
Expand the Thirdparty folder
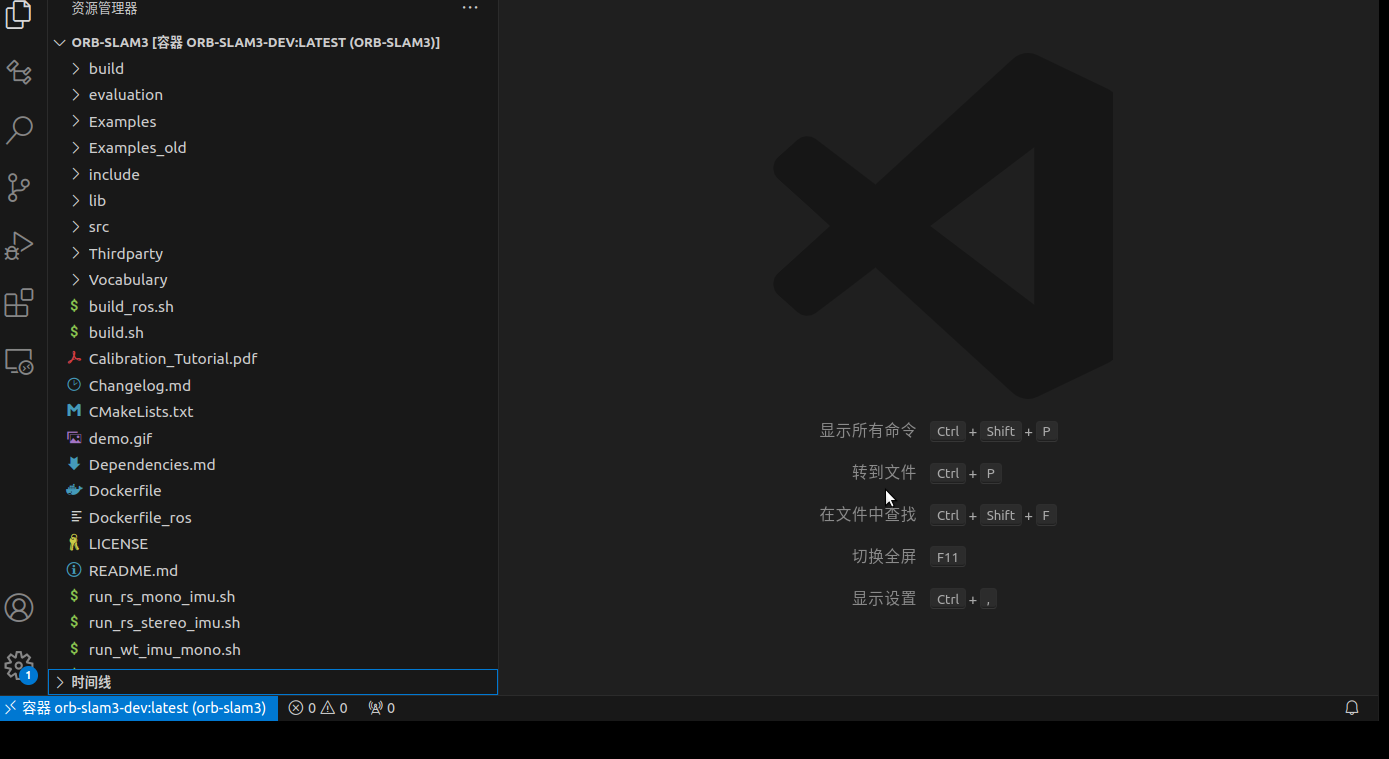coord(273,254)
